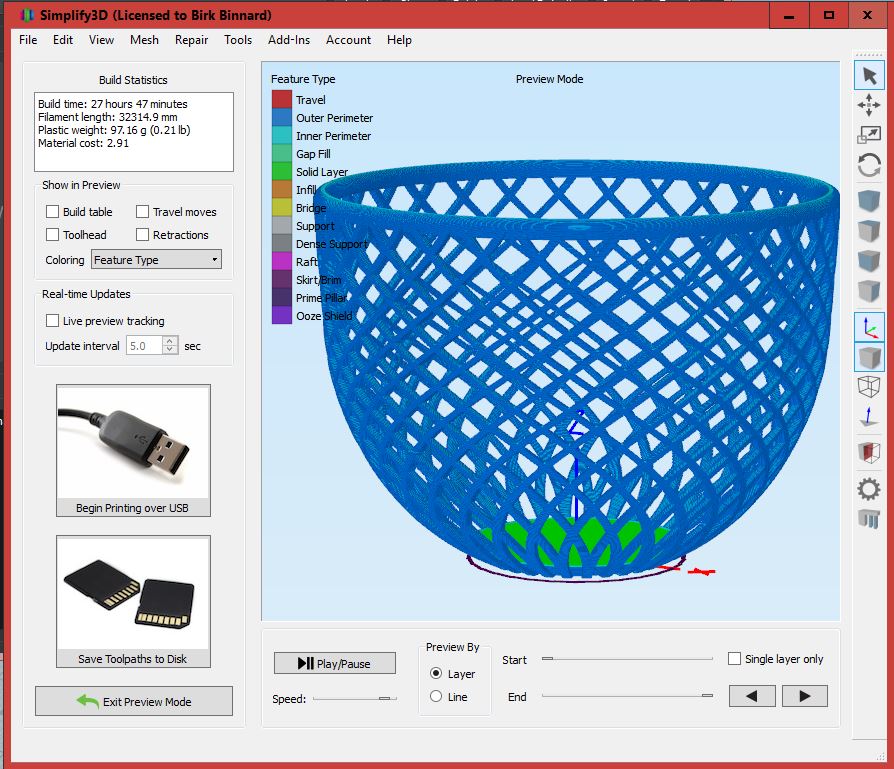Activate the scale view tool
The height and width of the screenshot is (769, 894).
[869, 135]
